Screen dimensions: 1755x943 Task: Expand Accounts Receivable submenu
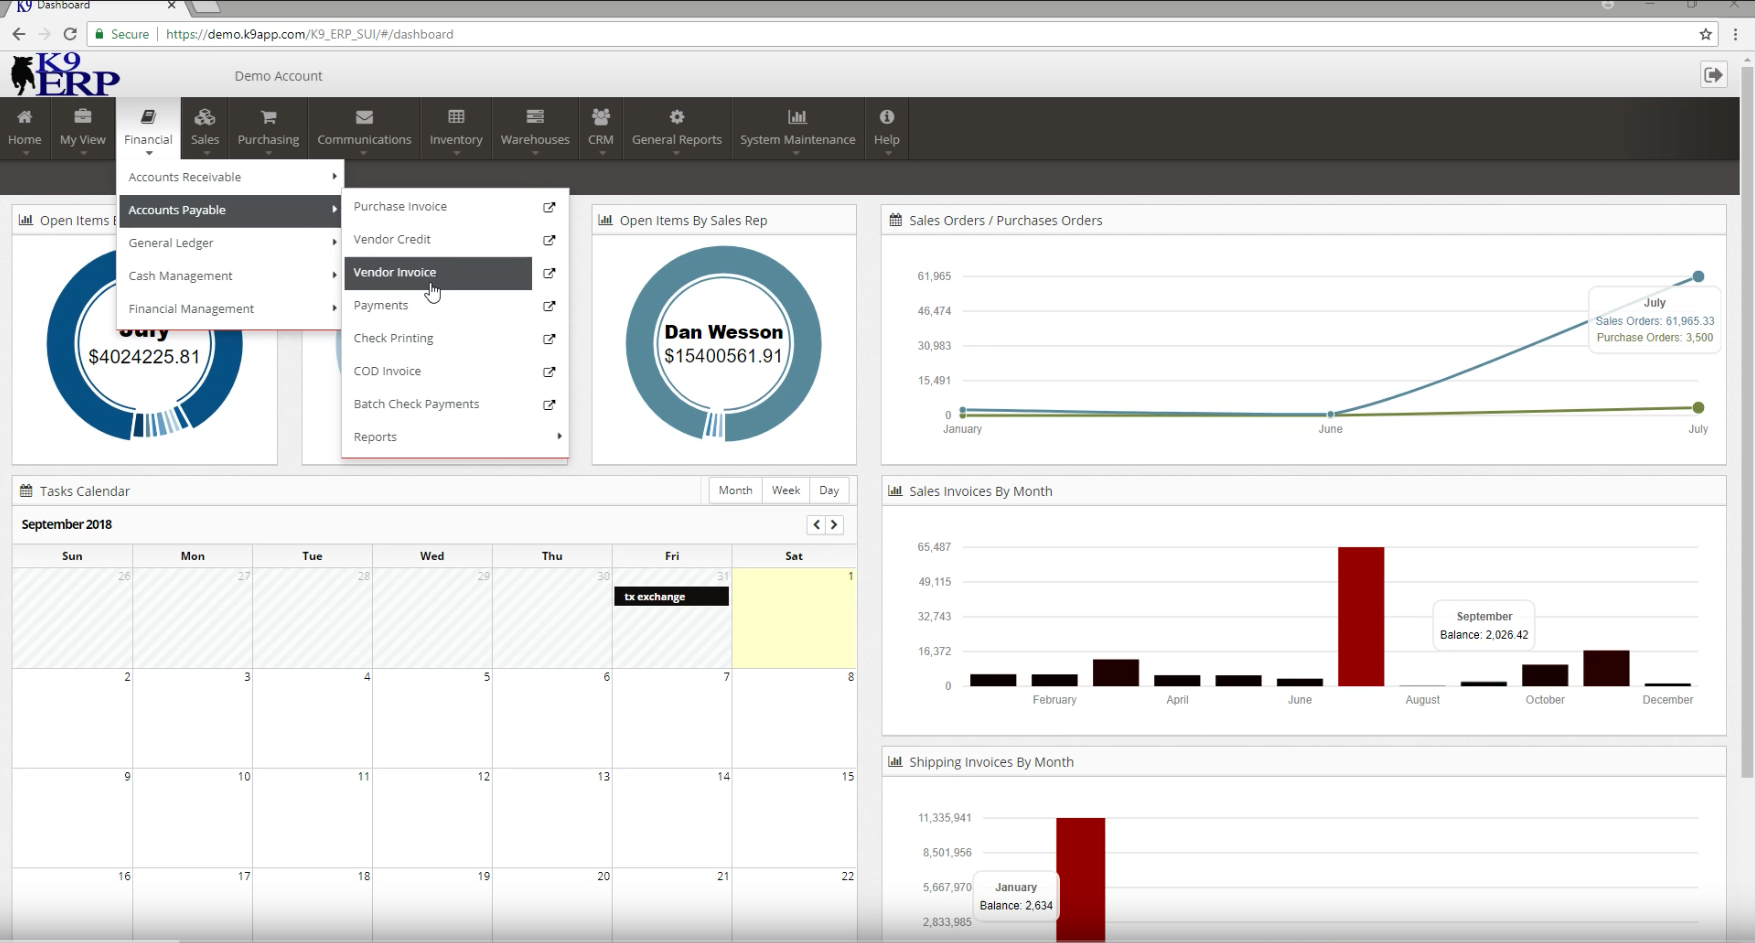(x=229, y=177)
